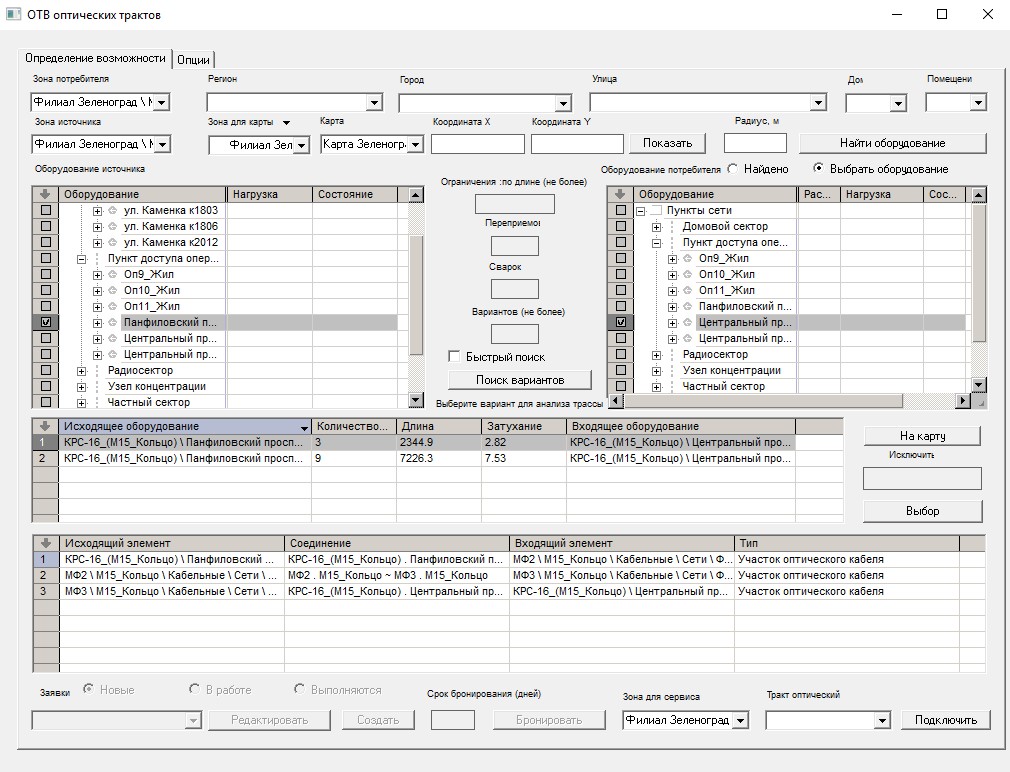The width and height of the screenshot is (1010, 772).
Task: Focus the Сварок limit input field
Action: (x=515, y=289)
